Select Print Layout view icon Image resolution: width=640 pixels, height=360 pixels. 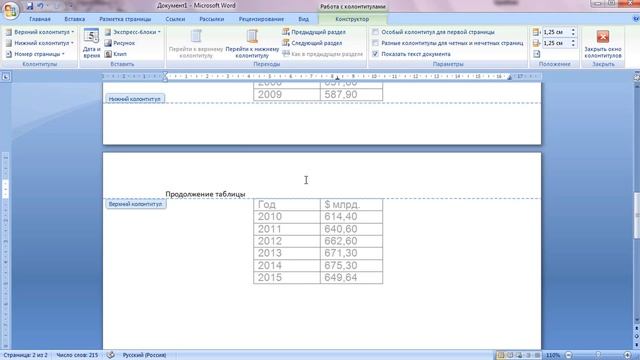pyautogui.click(x=501, y=355)
